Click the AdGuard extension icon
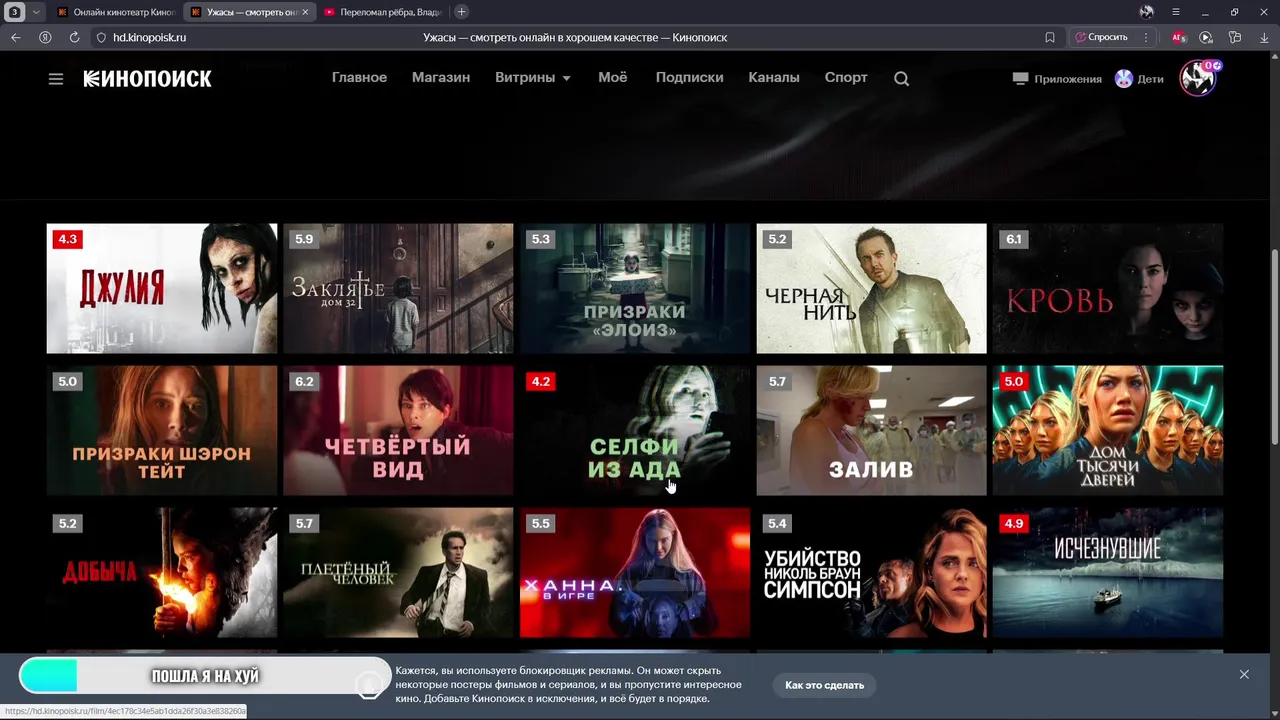The image size is (1280, 720). tap(1178, 37)
